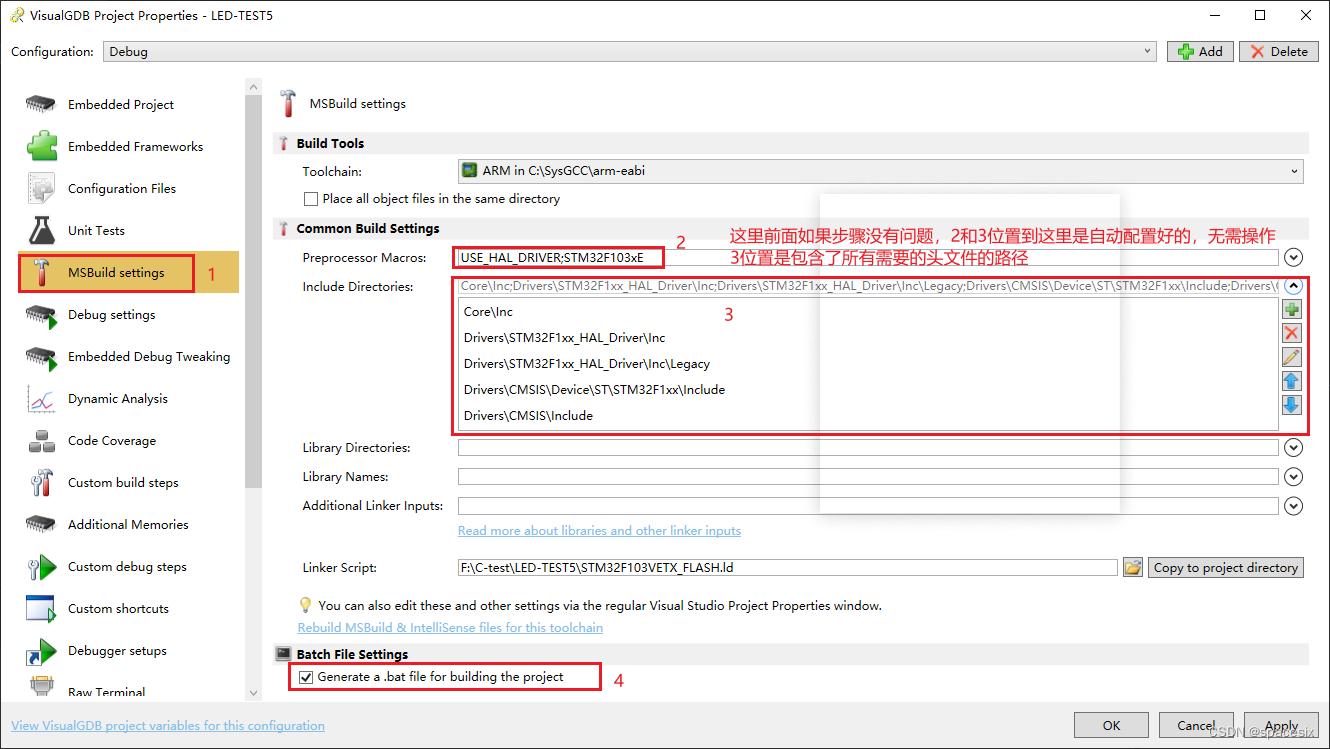
Task: Click Rebuild MSBuild & IntelliSense files link
Action: coord(450,628)
